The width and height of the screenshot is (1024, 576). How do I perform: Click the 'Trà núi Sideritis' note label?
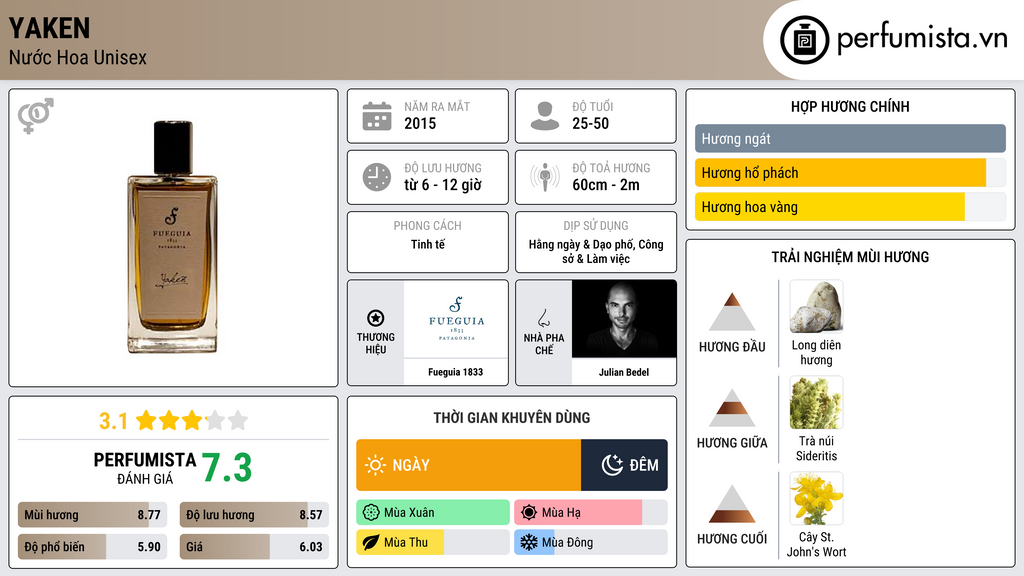tap(816, 449)
